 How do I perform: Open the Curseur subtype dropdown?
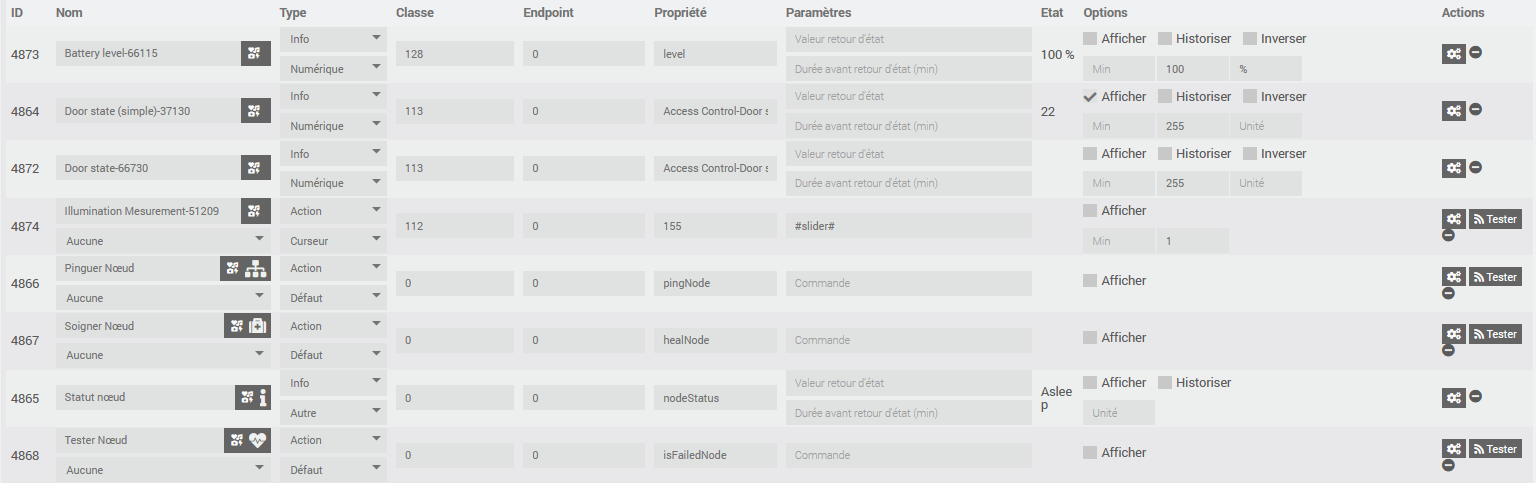[333, 241]
